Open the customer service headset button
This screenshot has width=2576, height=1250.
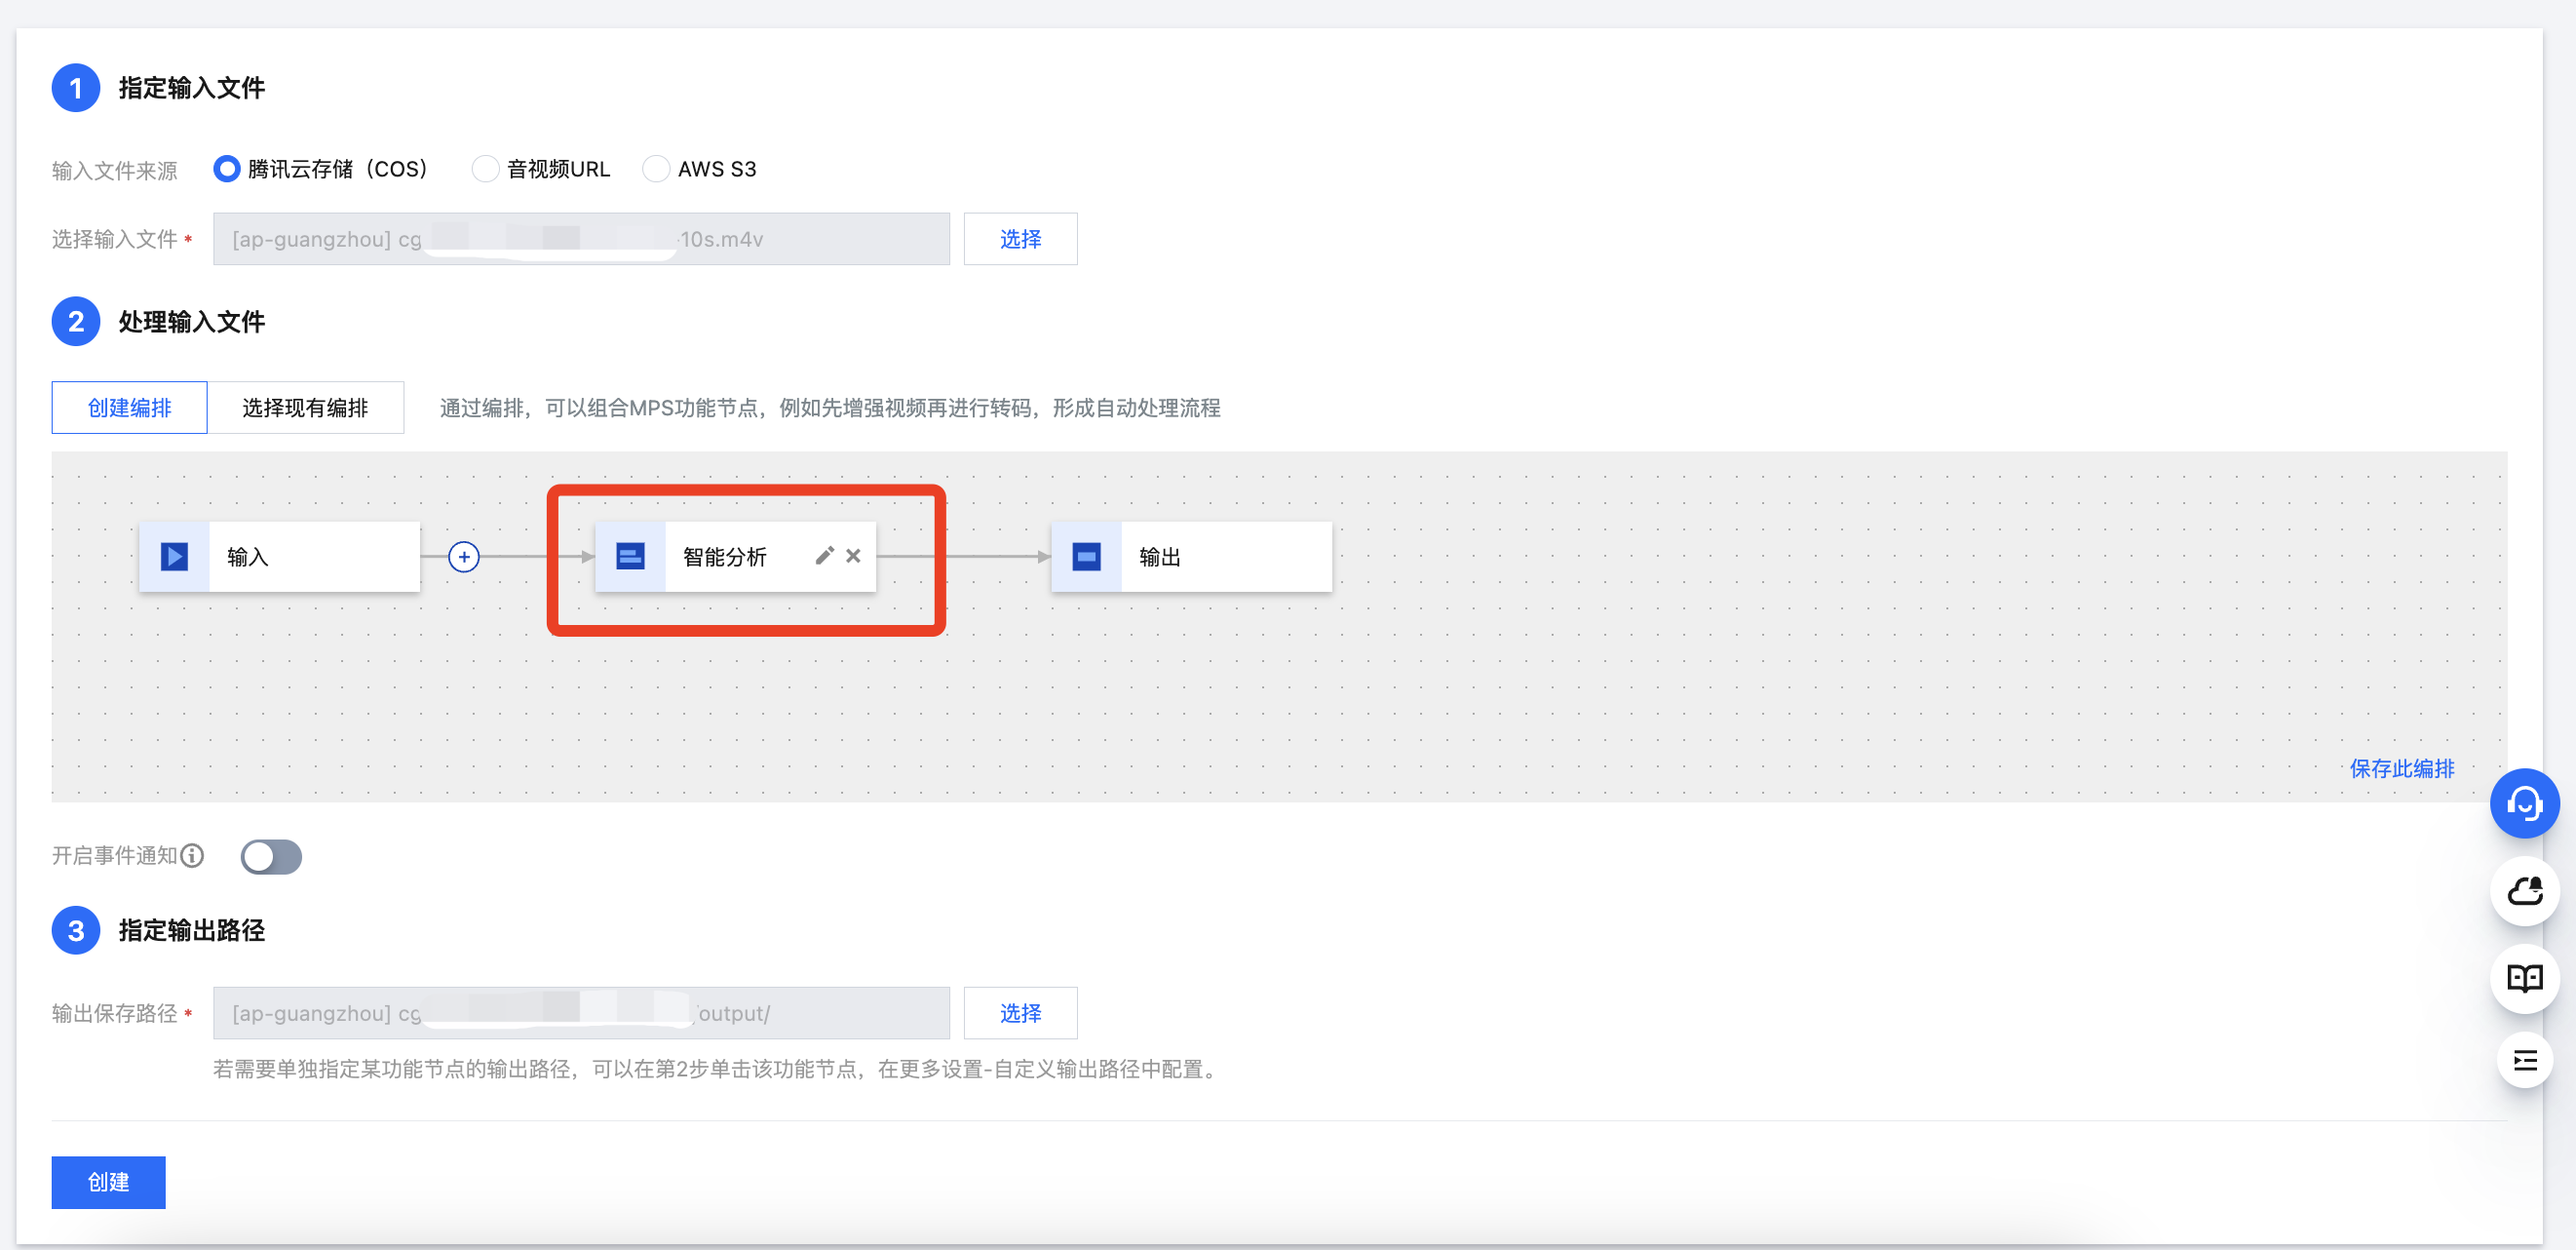click(x=2523, y=803)
